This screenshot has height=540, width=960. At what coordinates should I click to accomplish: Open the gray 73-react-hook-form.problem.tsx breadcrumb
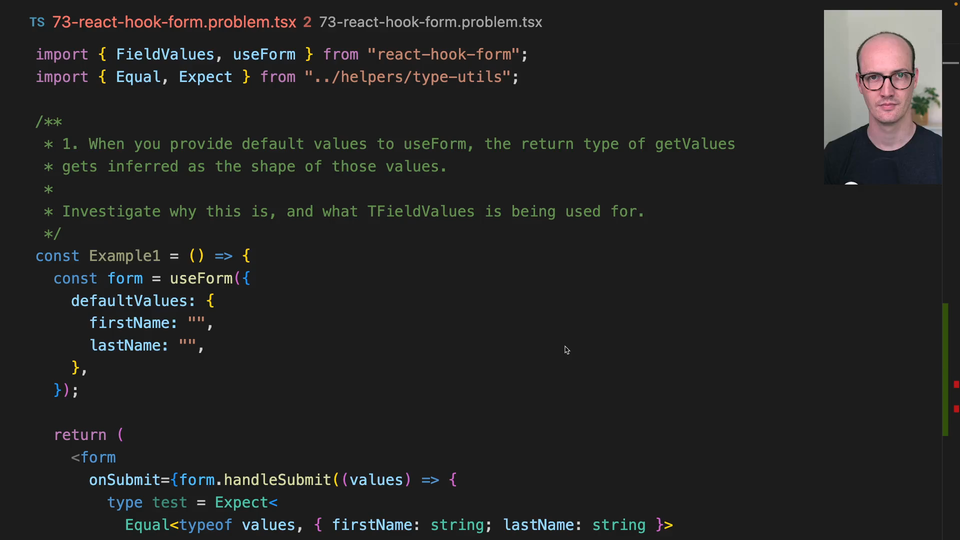click(x=430, y=23)
